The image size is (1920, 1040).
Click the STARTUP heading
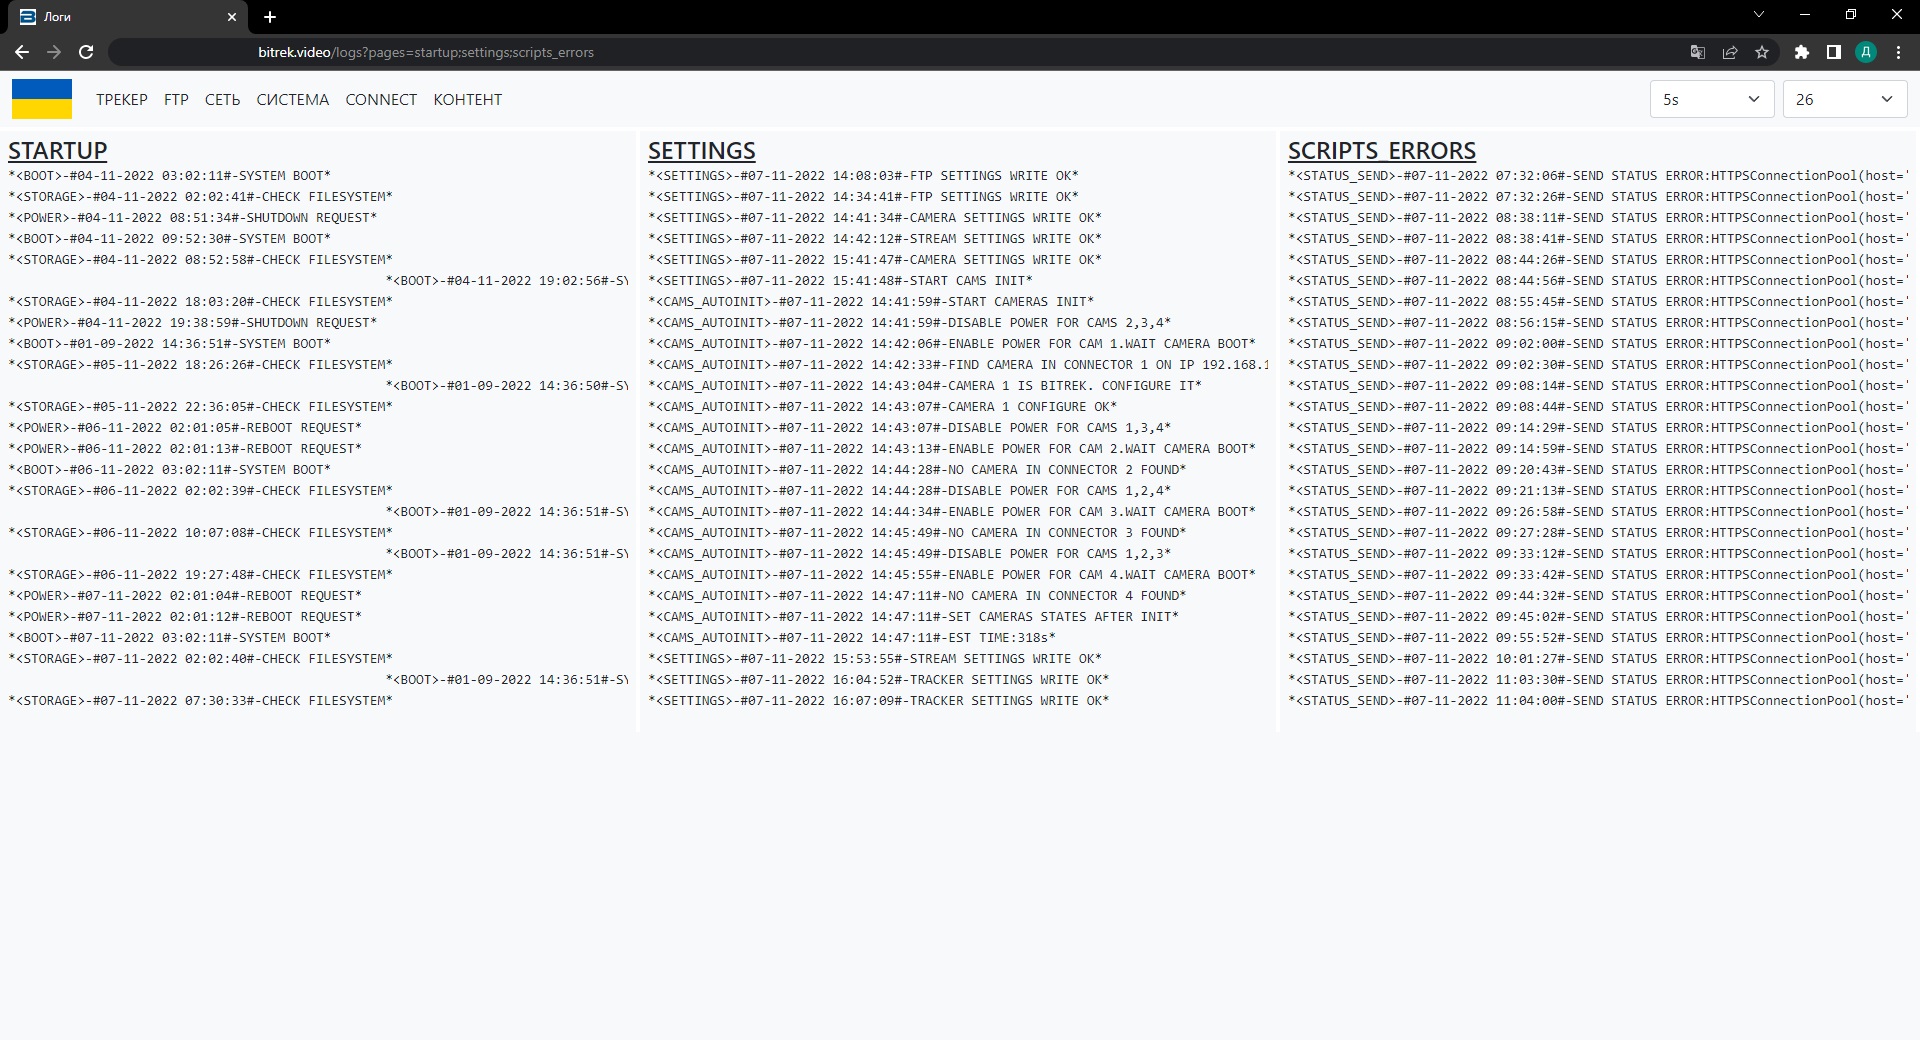click(x=57, y=150)
